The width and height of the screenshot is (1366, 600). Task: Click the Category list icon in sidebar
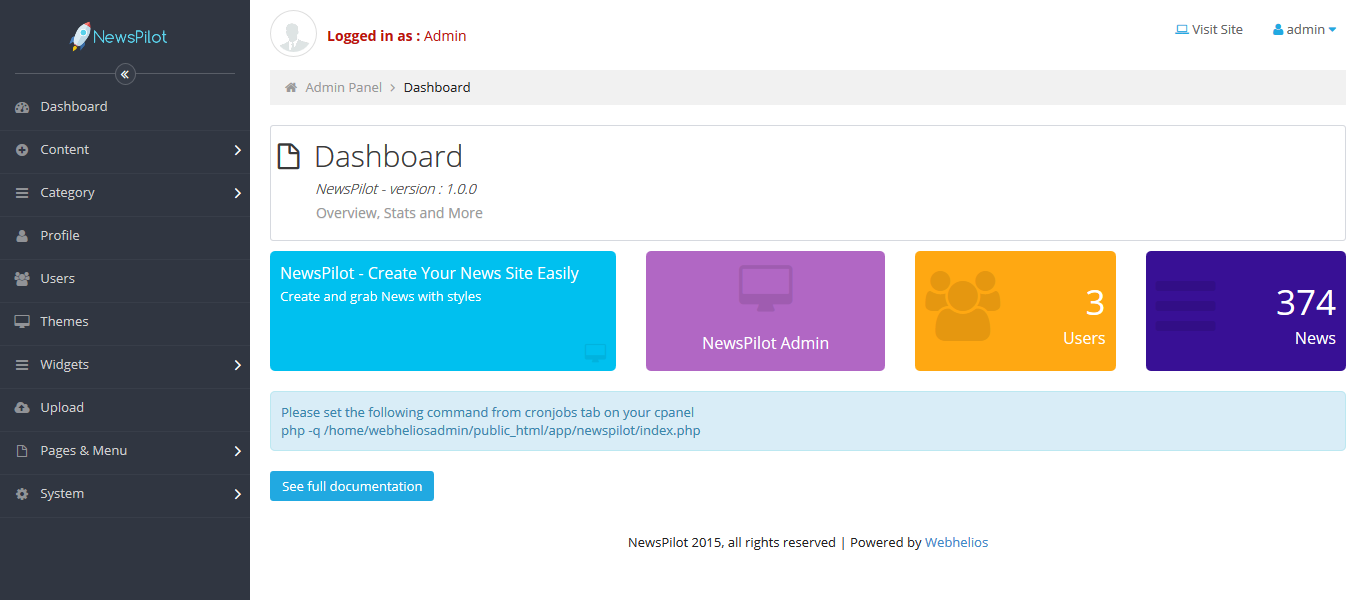click(22, 193)
